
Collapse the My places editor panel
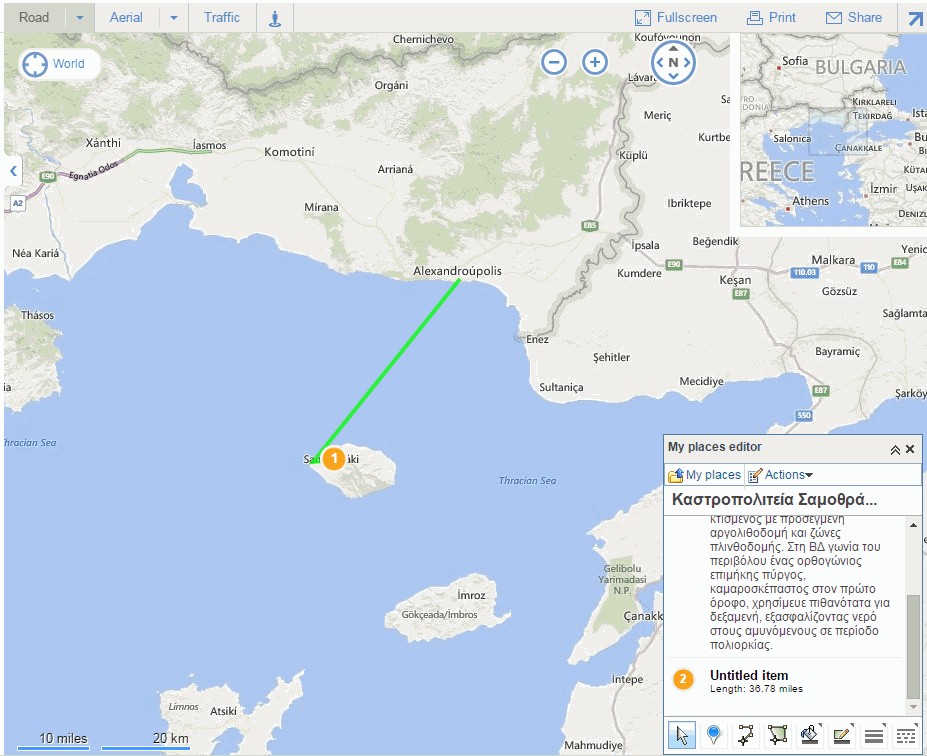pos(895,450)
